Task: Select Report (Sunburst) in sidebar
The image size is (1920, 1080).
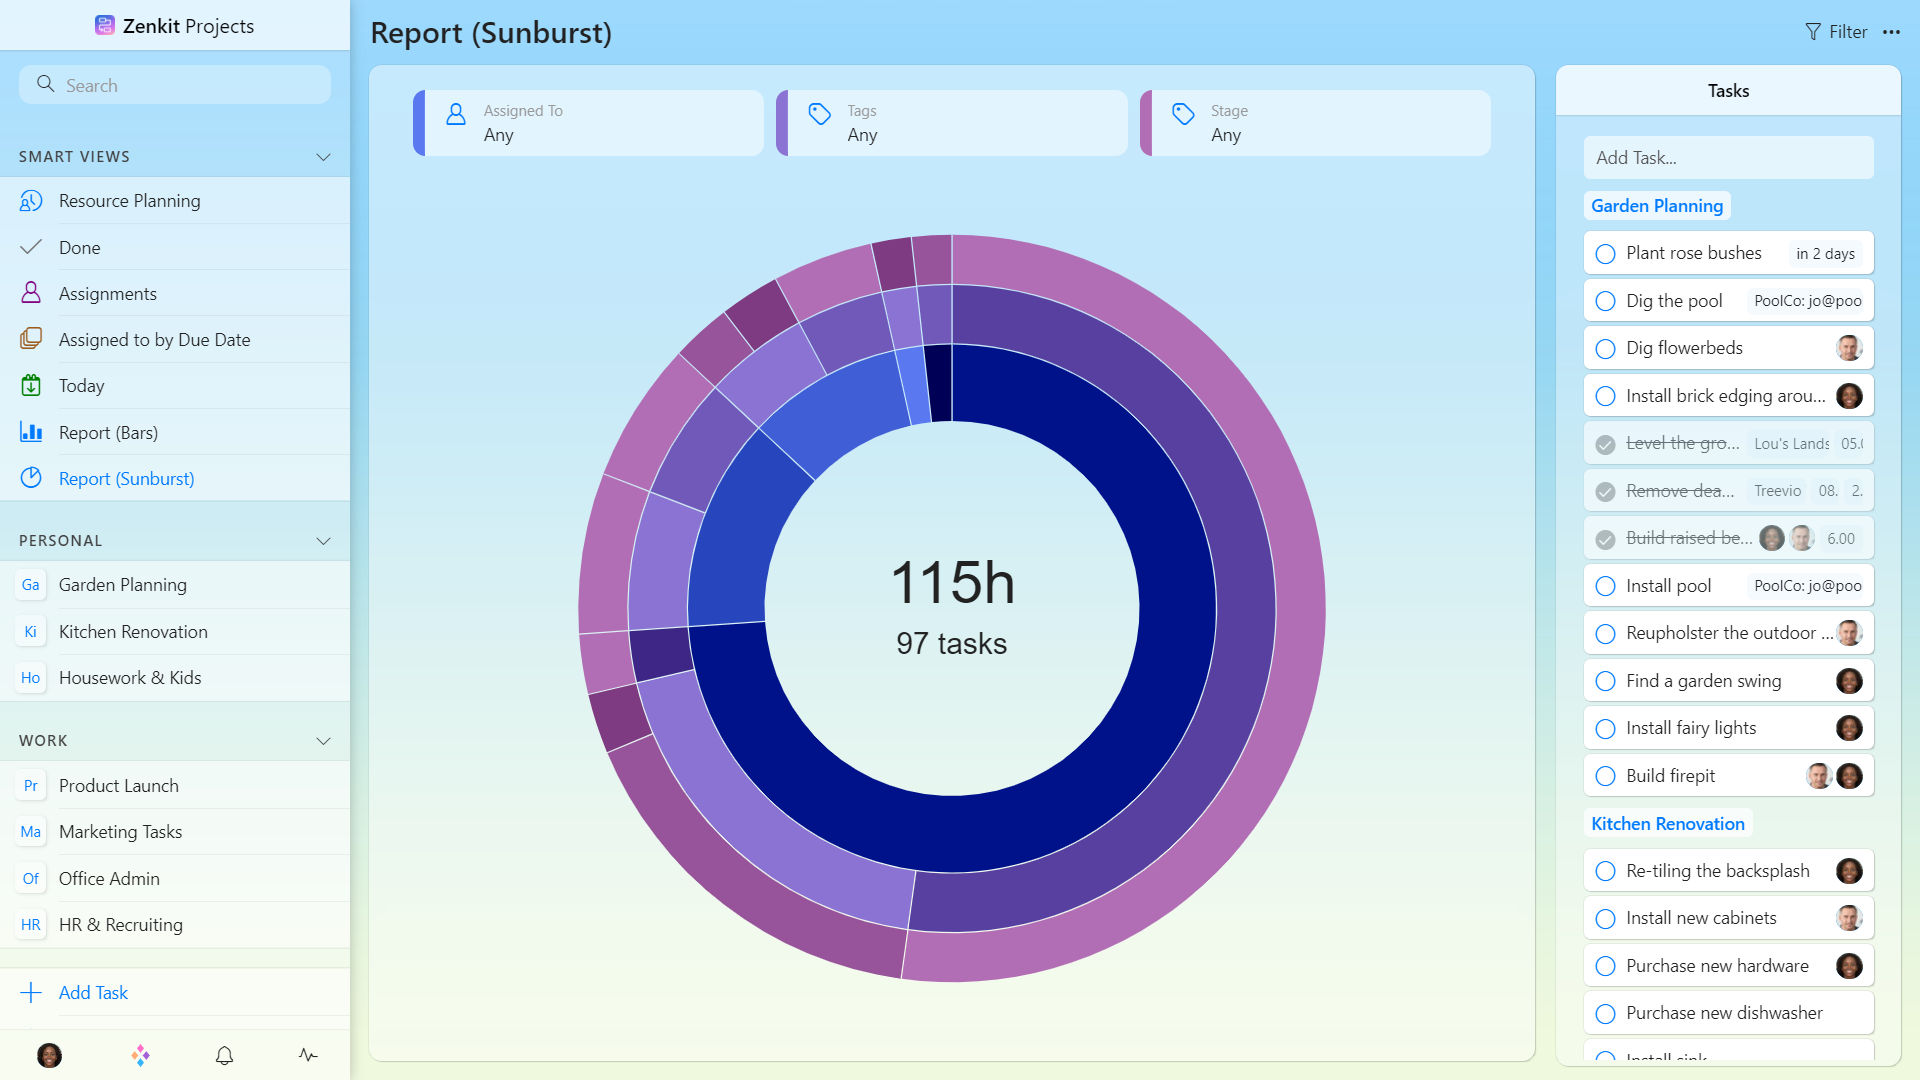Action: tap(126, 479)
